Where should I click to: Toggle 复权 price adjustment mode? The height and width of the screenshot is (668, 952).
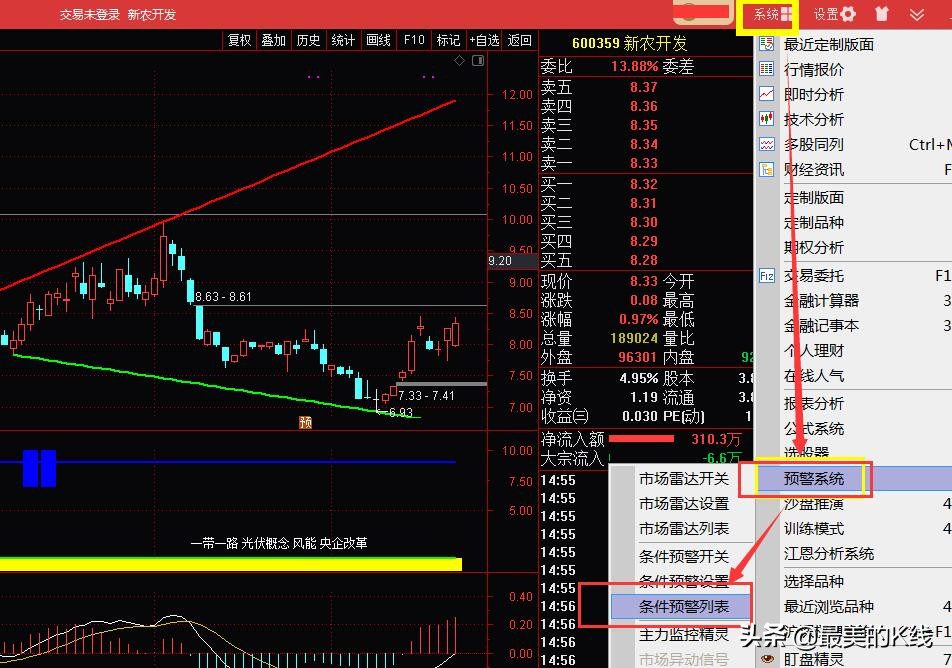tap(238, 41)
